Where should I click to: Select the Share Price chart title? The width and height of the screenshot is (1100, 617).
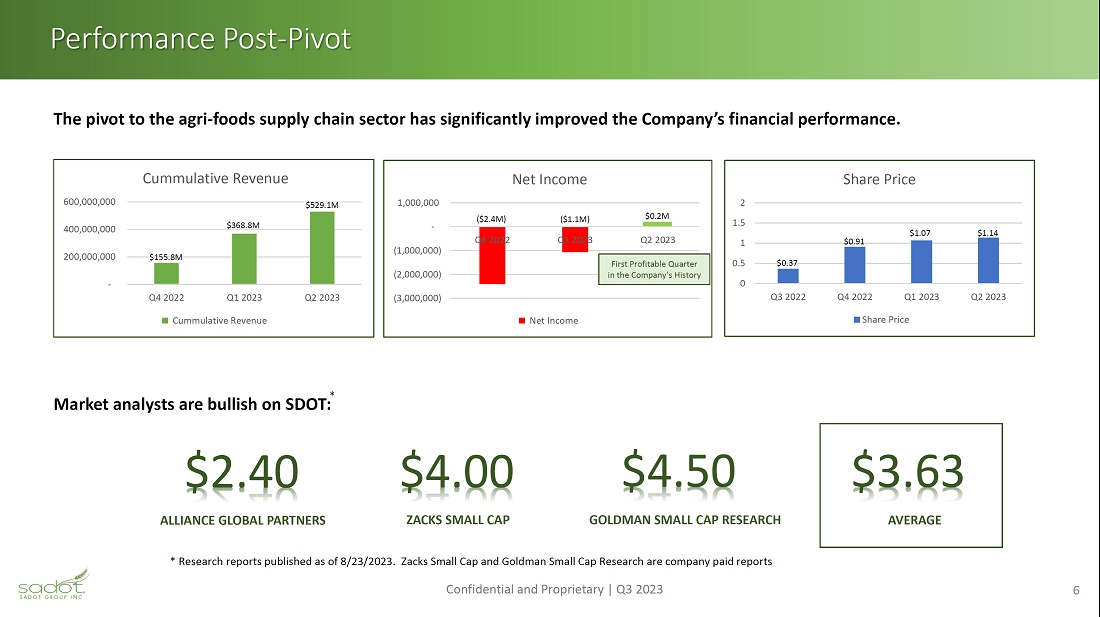tap(879, 179)
